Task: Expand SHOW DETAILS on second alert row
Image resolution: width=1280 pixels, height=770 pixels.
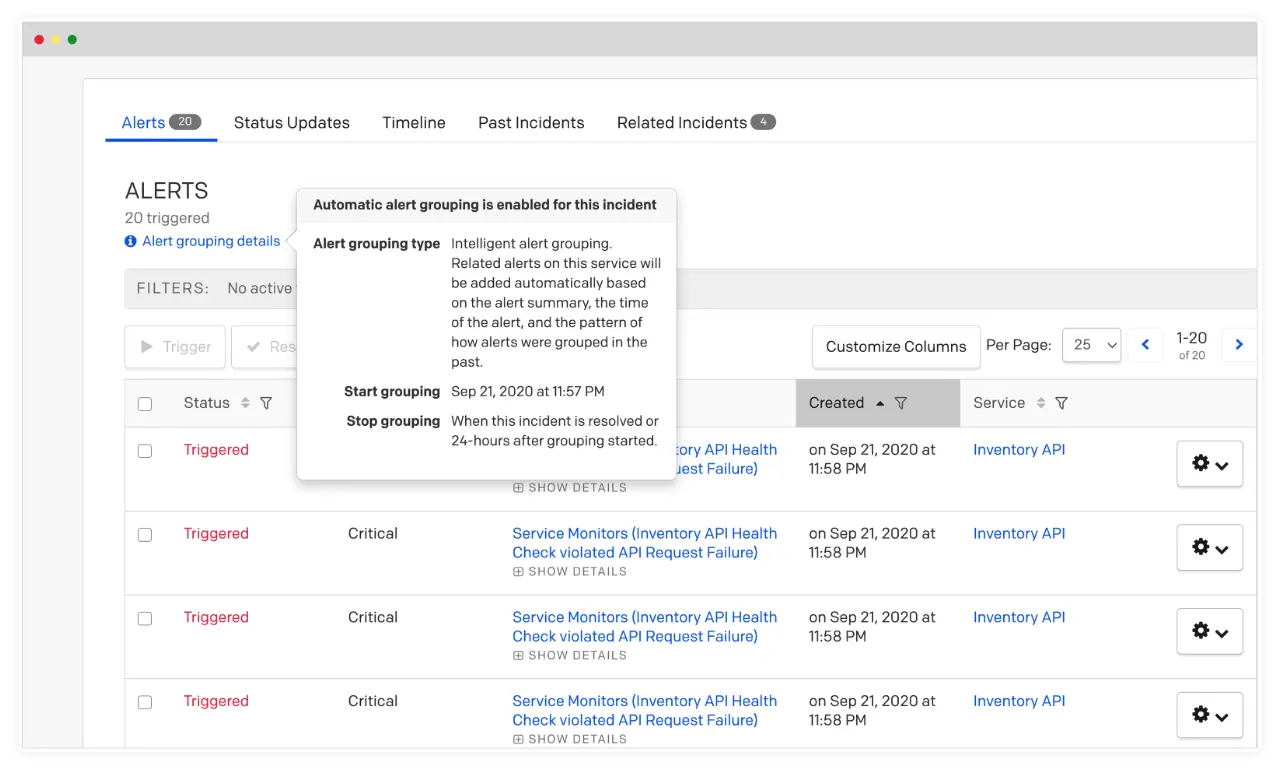Action: [x=570, y=572]
